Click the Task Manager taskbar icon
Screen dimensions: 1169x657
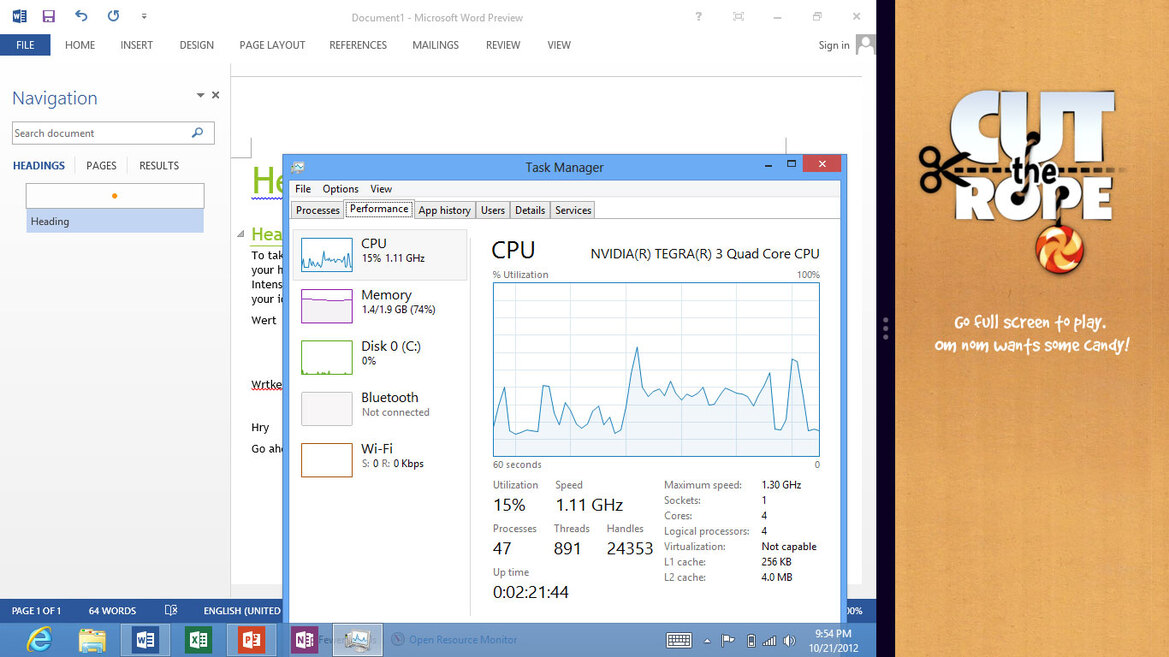(357, 640)
